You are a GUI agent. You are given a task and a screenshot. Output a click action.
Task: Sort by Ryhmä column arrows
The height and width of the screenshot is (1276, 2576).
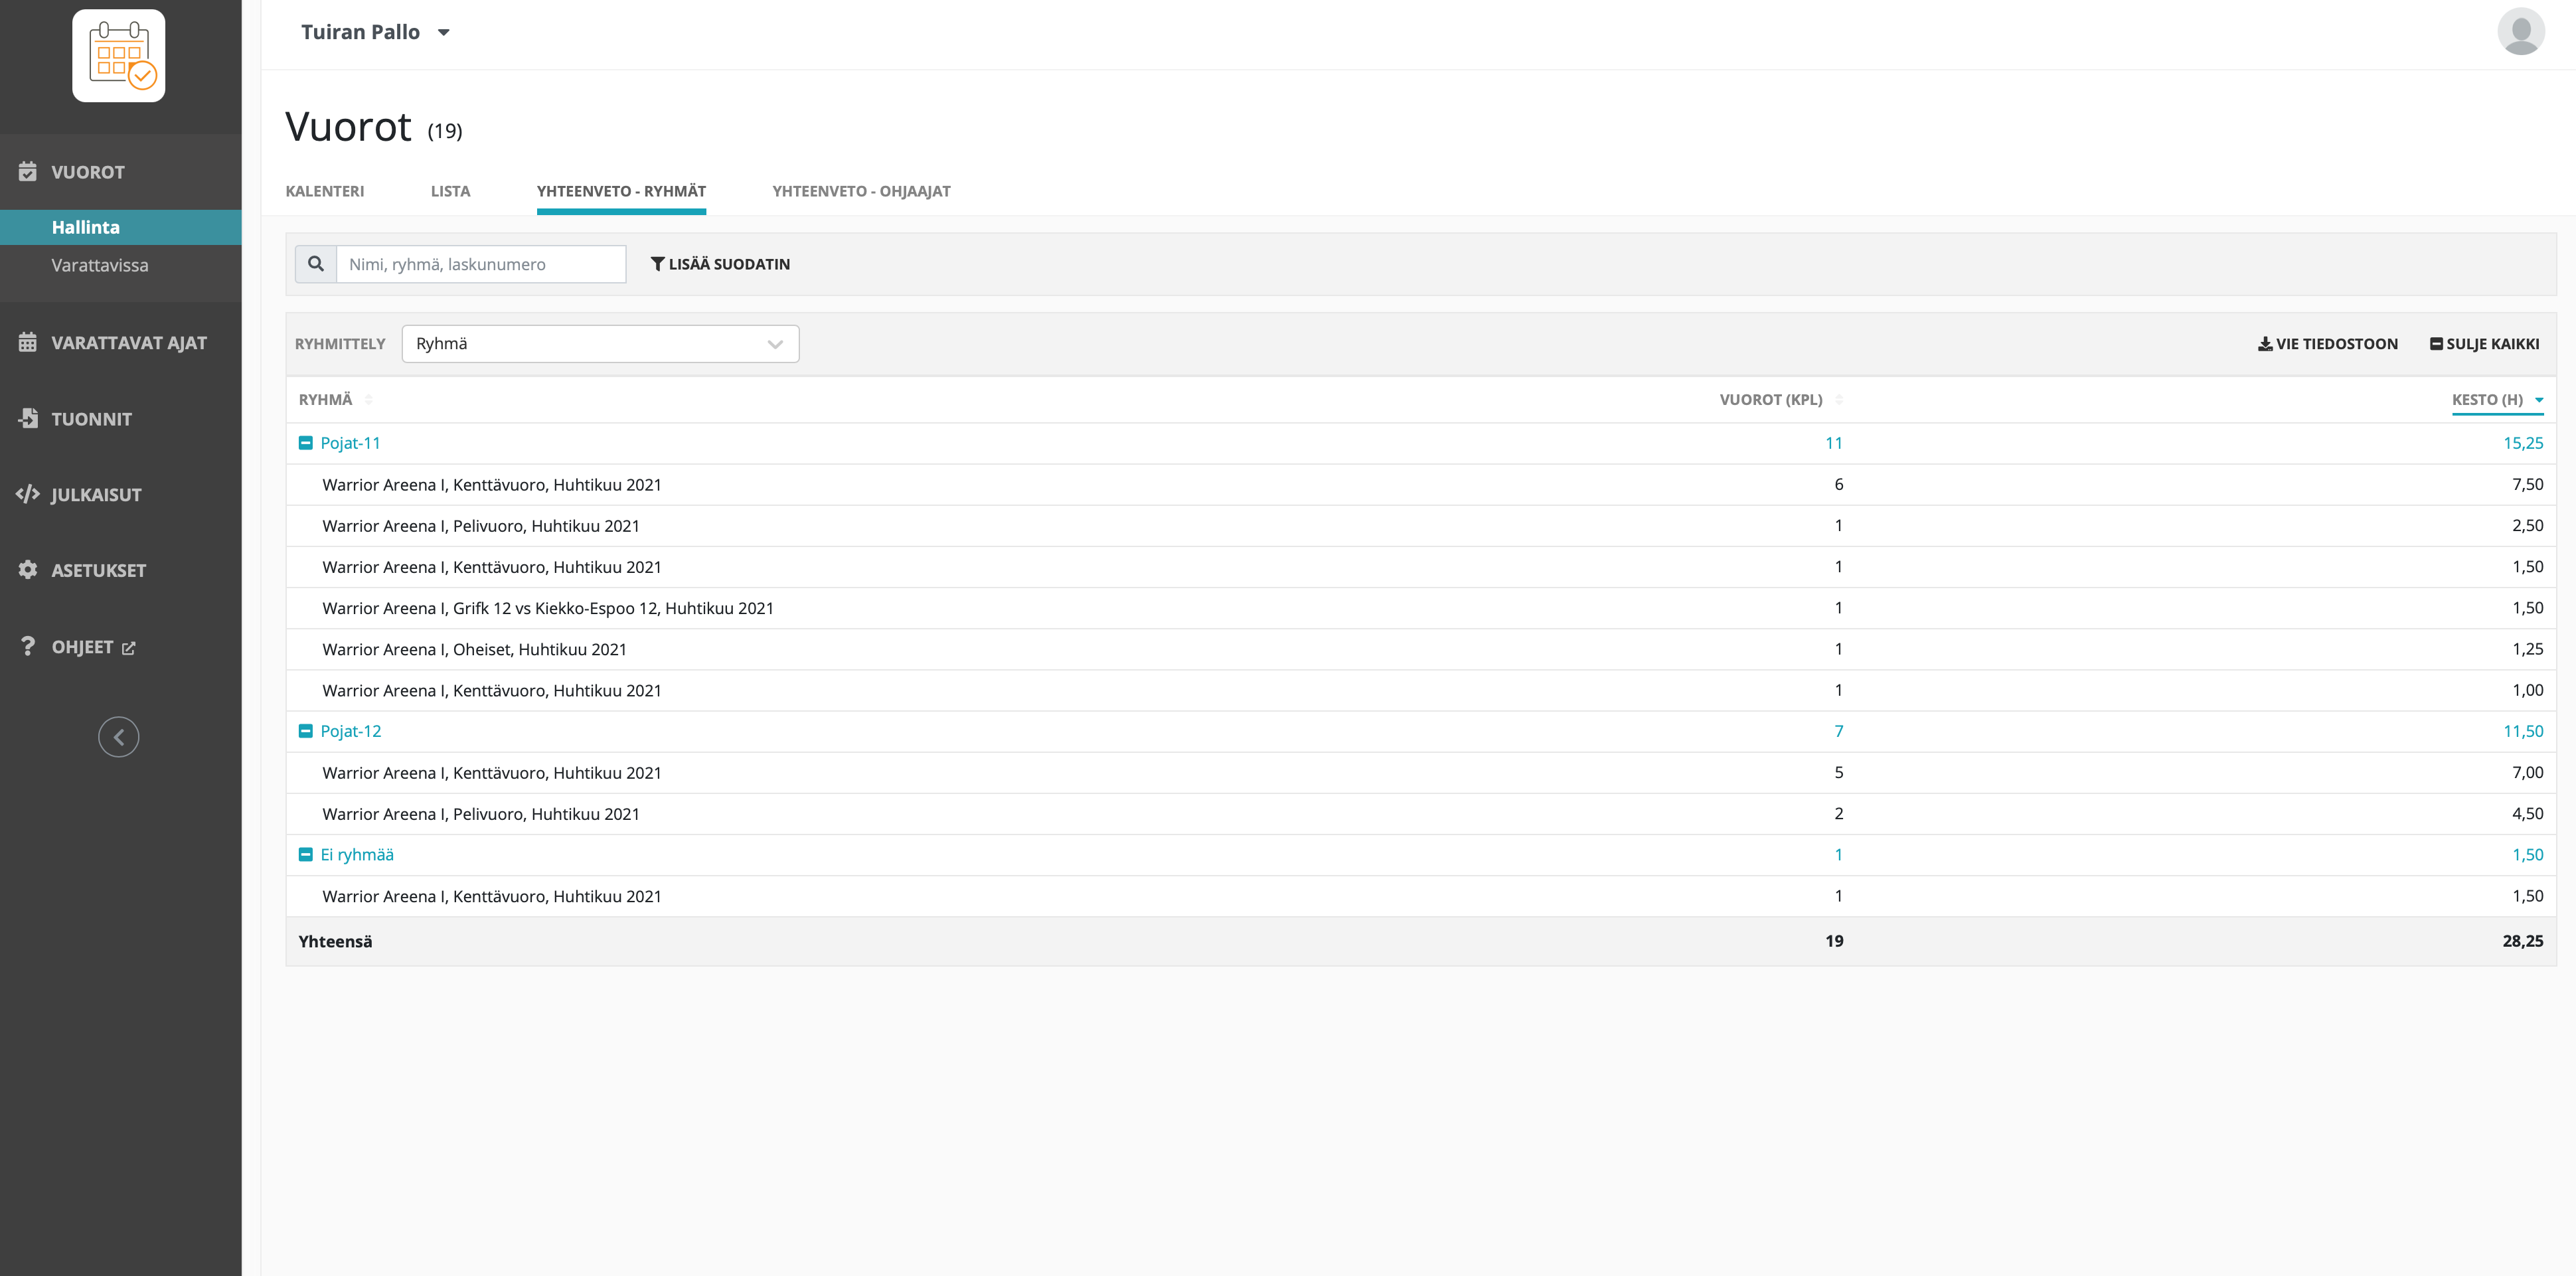pyautogui.click(x=369, y=400)
